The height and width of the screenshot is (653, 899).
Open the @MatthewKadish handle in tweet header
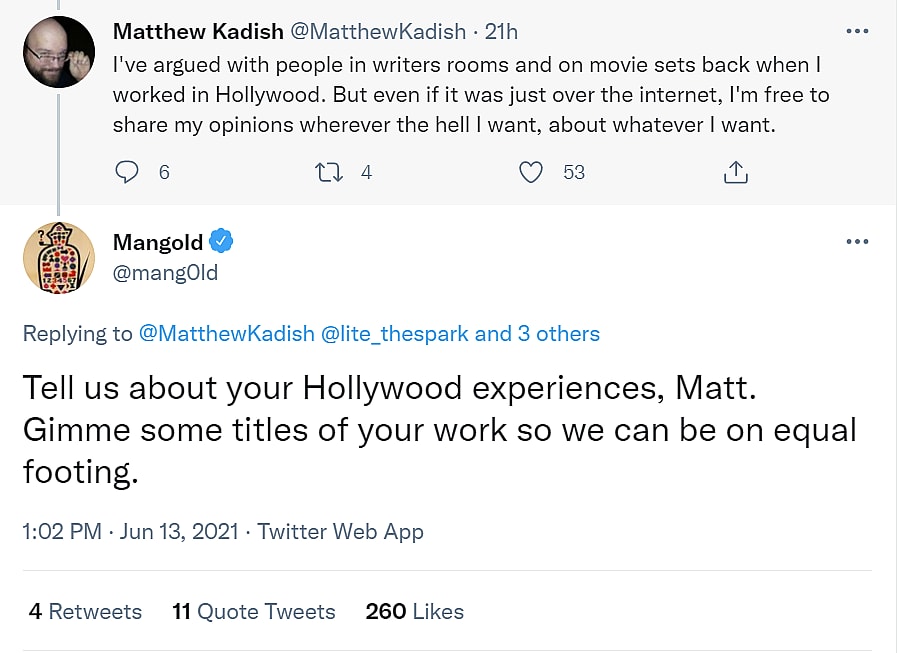tap(378, 32)
